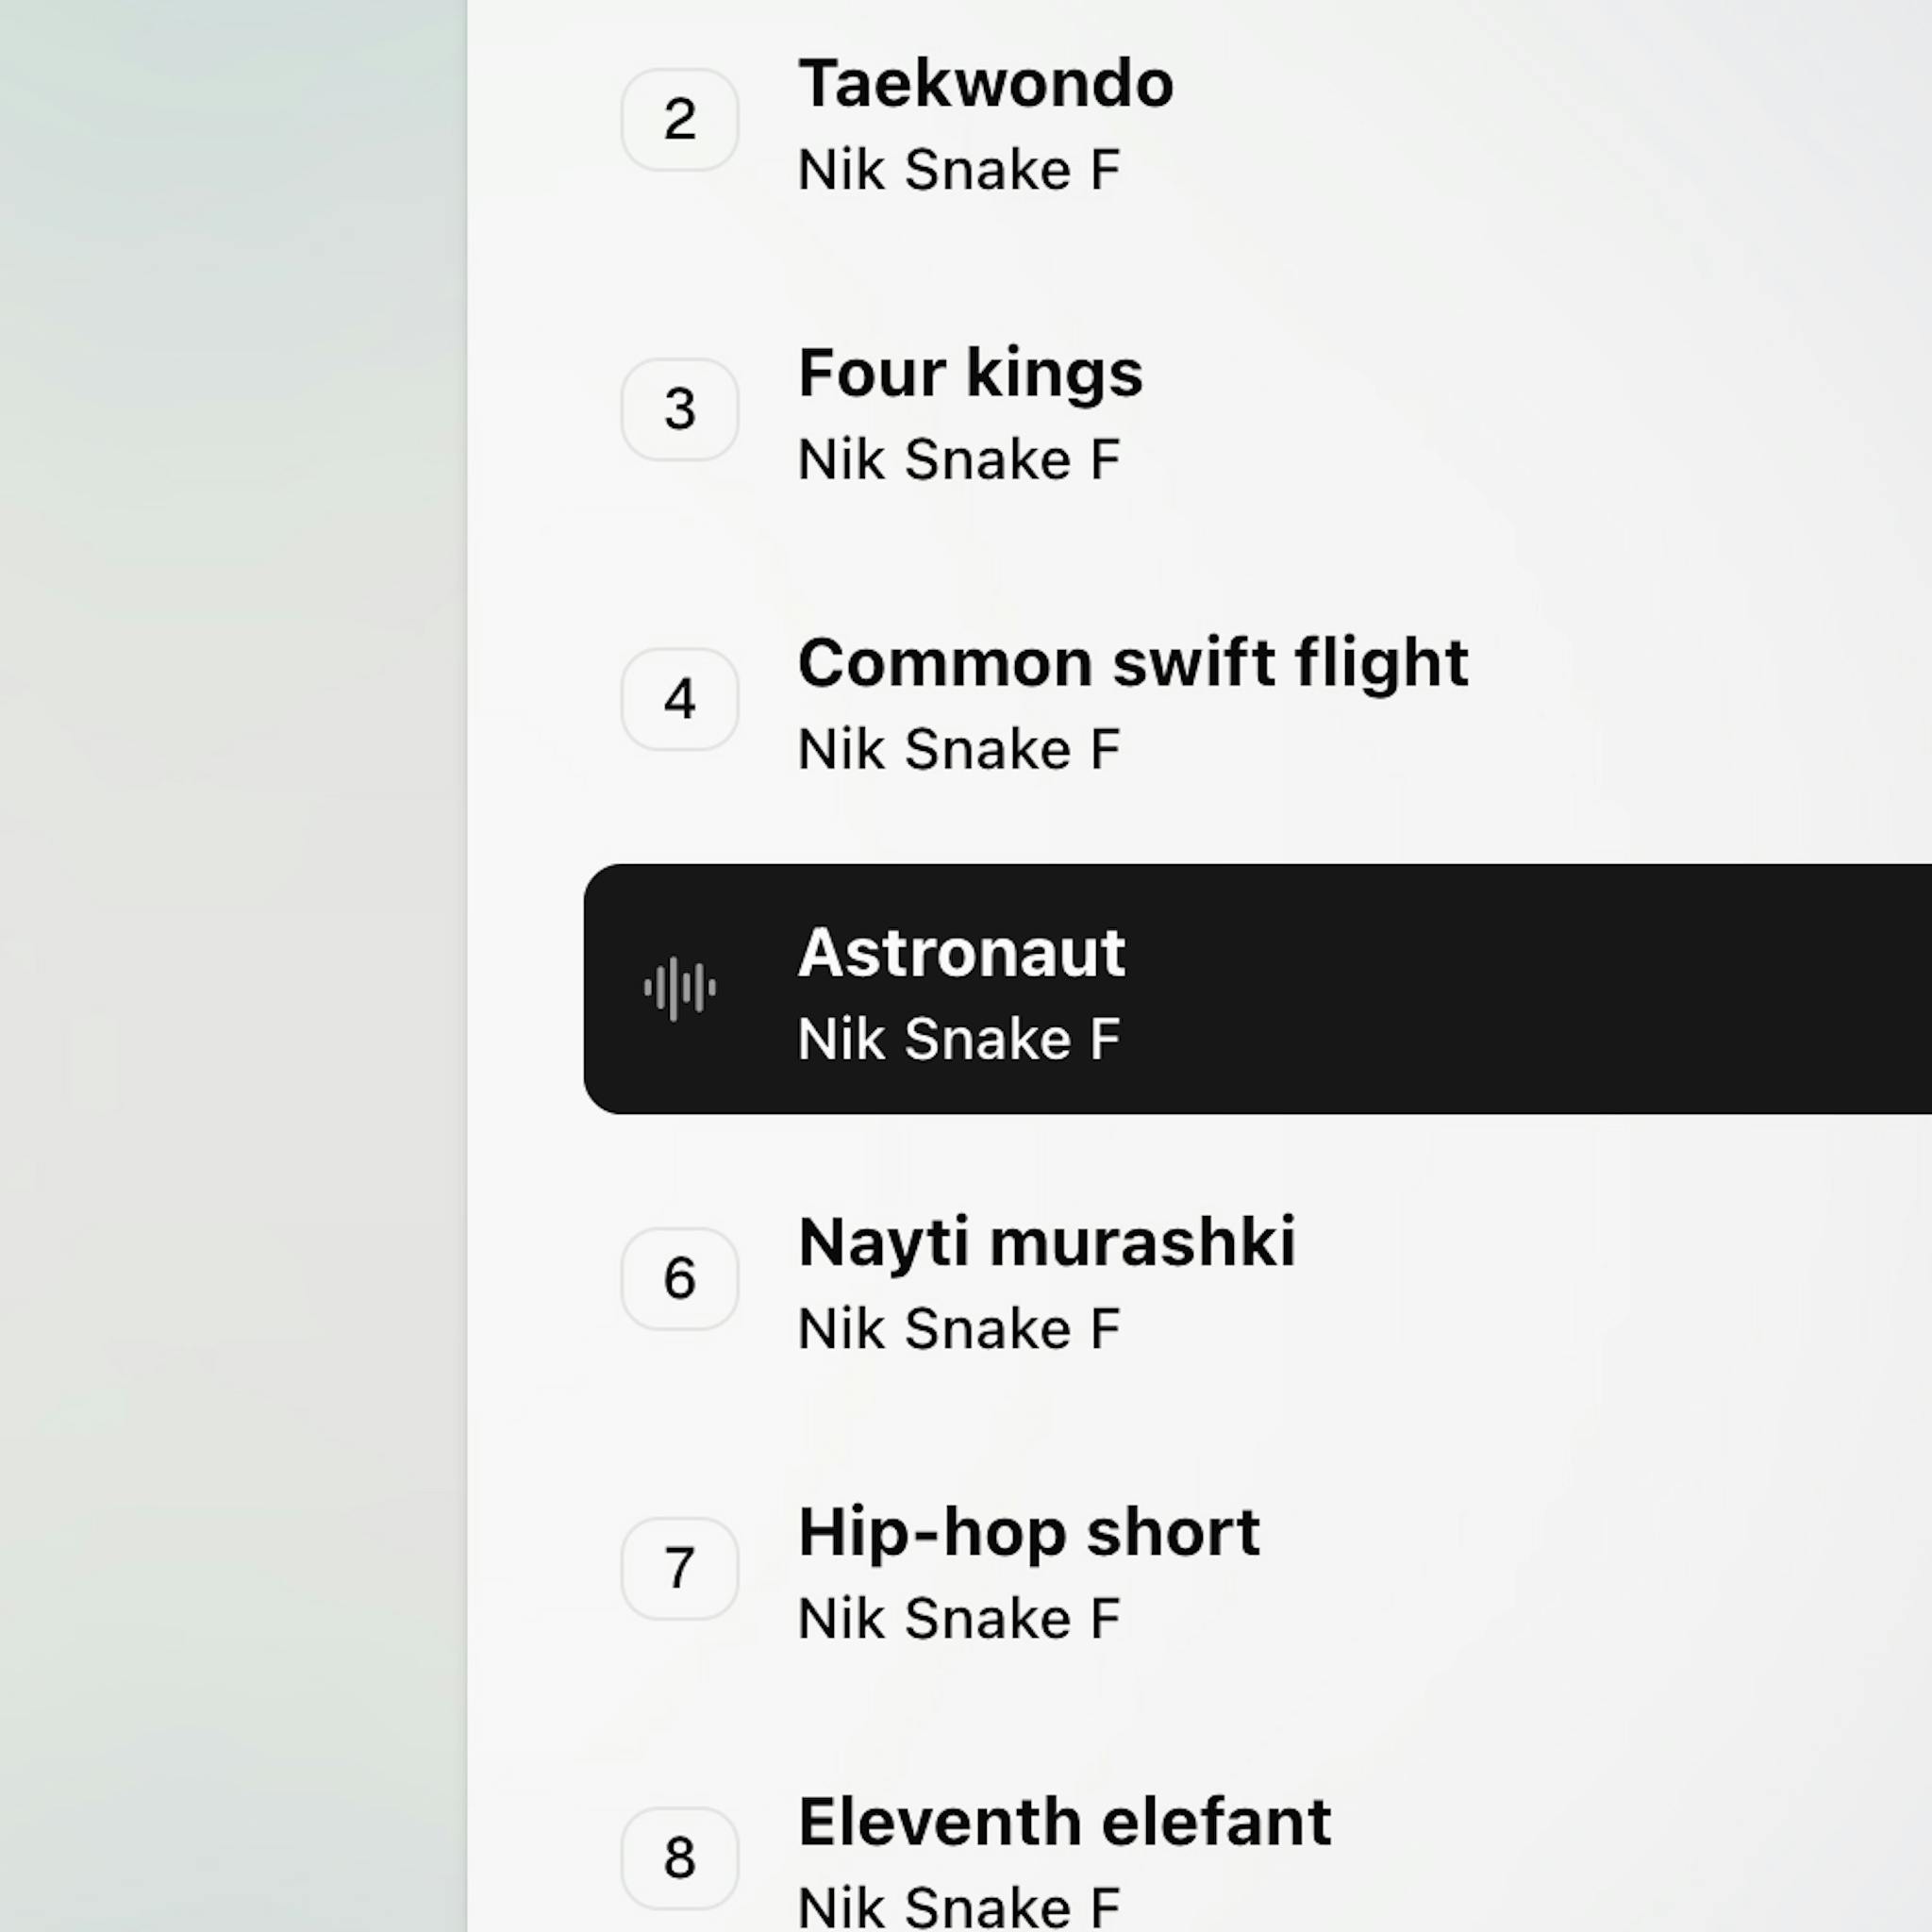Click the number 7 badge beside Hip-hop short

pyautogui.click(x=679, y=1568)
